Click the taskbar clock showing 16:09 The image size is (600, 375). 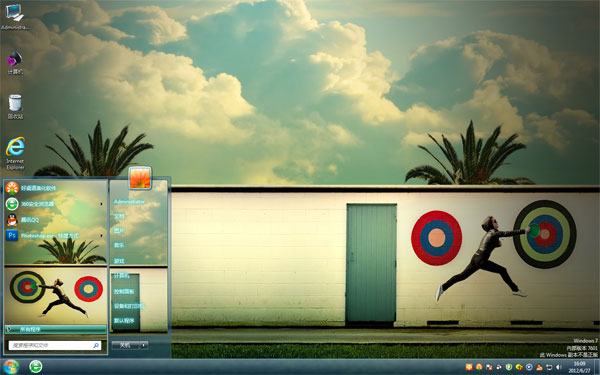579,367
